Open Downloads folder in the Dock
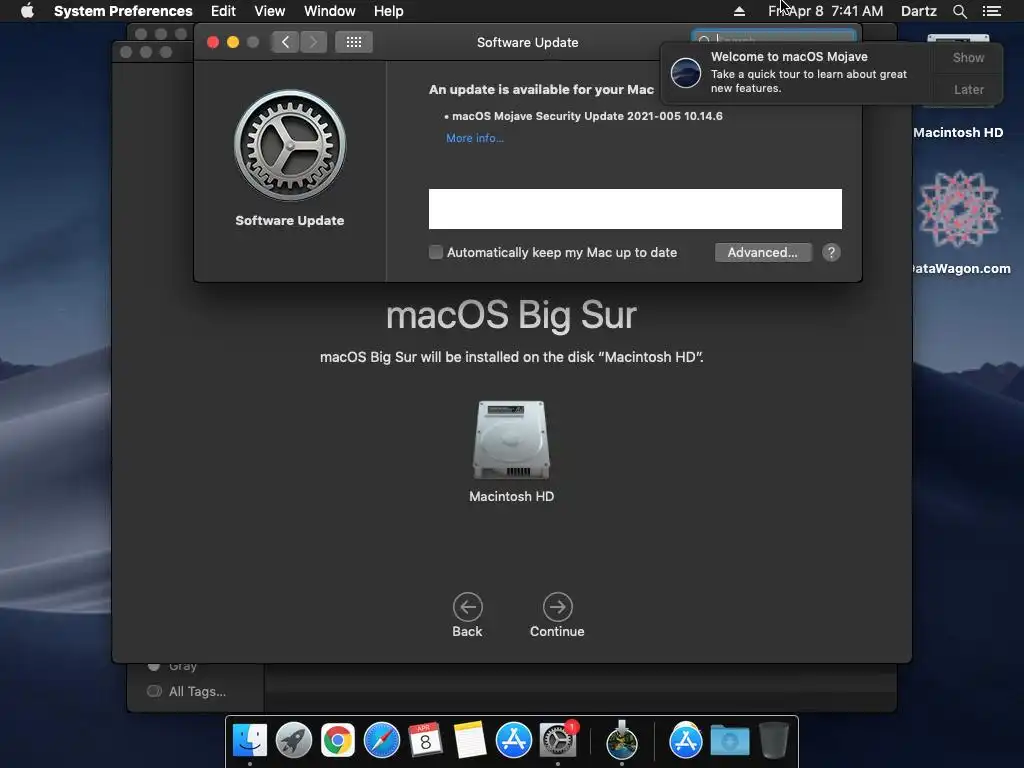The width and height of the screenshot is (1024, 768). [729, 741]
